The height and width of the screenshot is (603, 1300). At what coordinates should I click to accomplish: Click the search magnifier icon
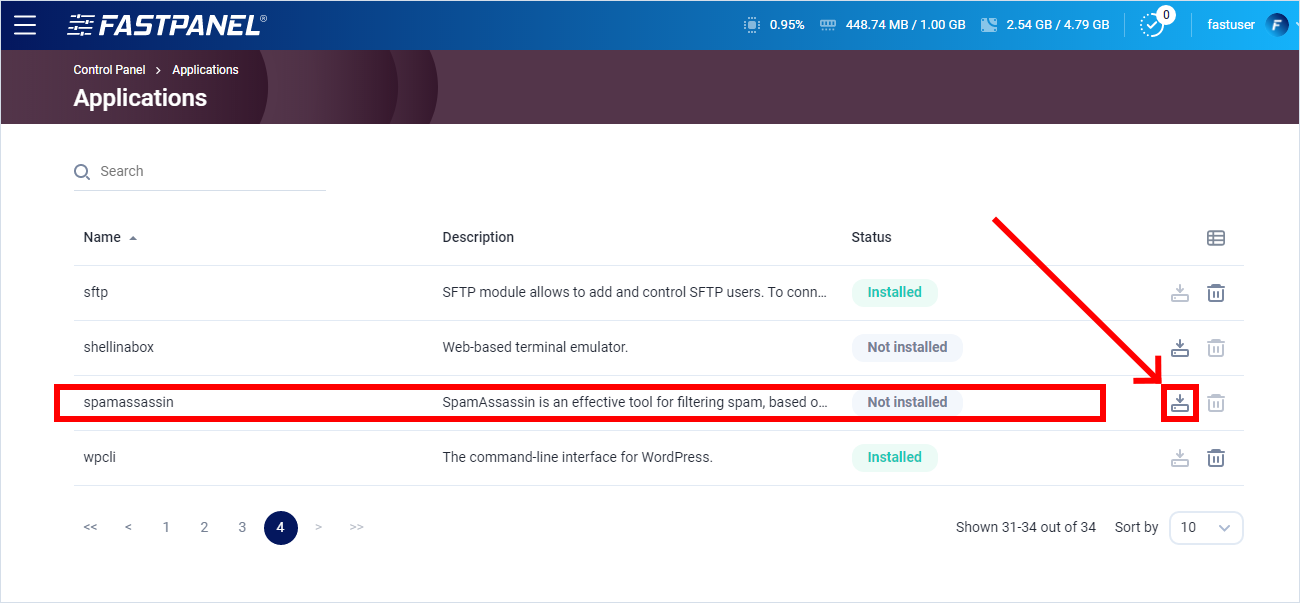82,172
